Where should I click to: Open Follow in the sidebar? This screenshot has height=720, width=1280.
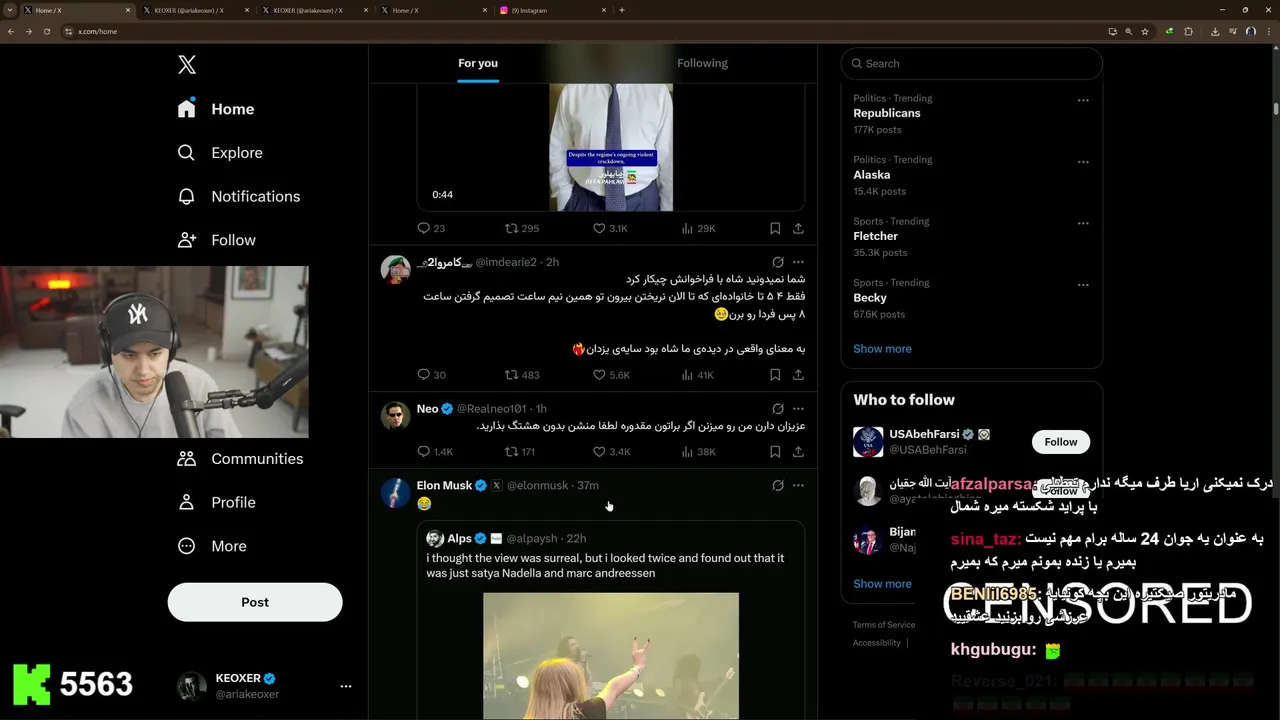pyautogui.click(x=216, y=240)
